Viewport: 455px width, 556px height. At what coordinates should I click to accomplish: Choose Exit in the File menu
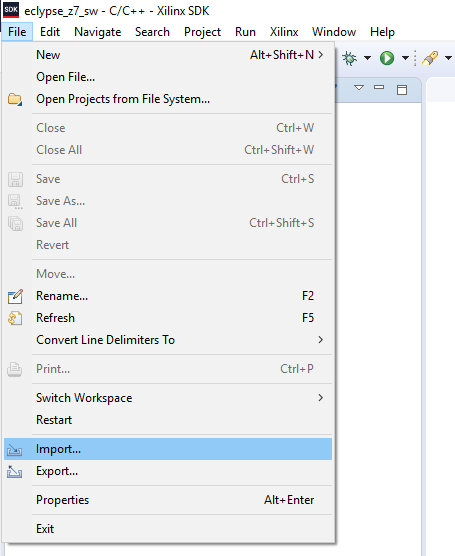pos(168,529)
